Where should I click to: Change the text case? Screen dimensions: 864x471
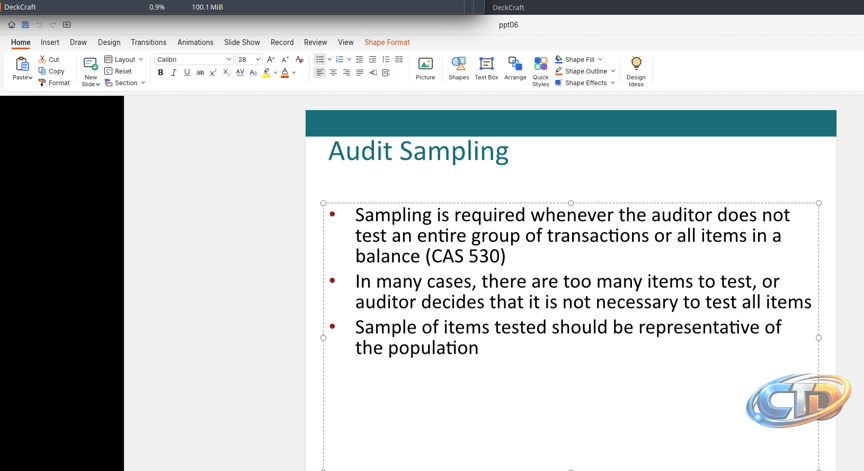(253, 73)
